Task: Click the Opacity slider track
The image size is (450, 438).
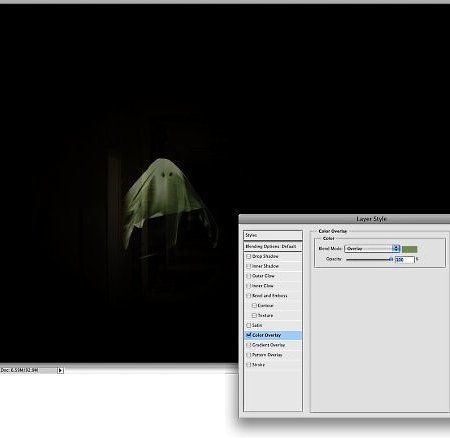Action: [x=369, y=259]
